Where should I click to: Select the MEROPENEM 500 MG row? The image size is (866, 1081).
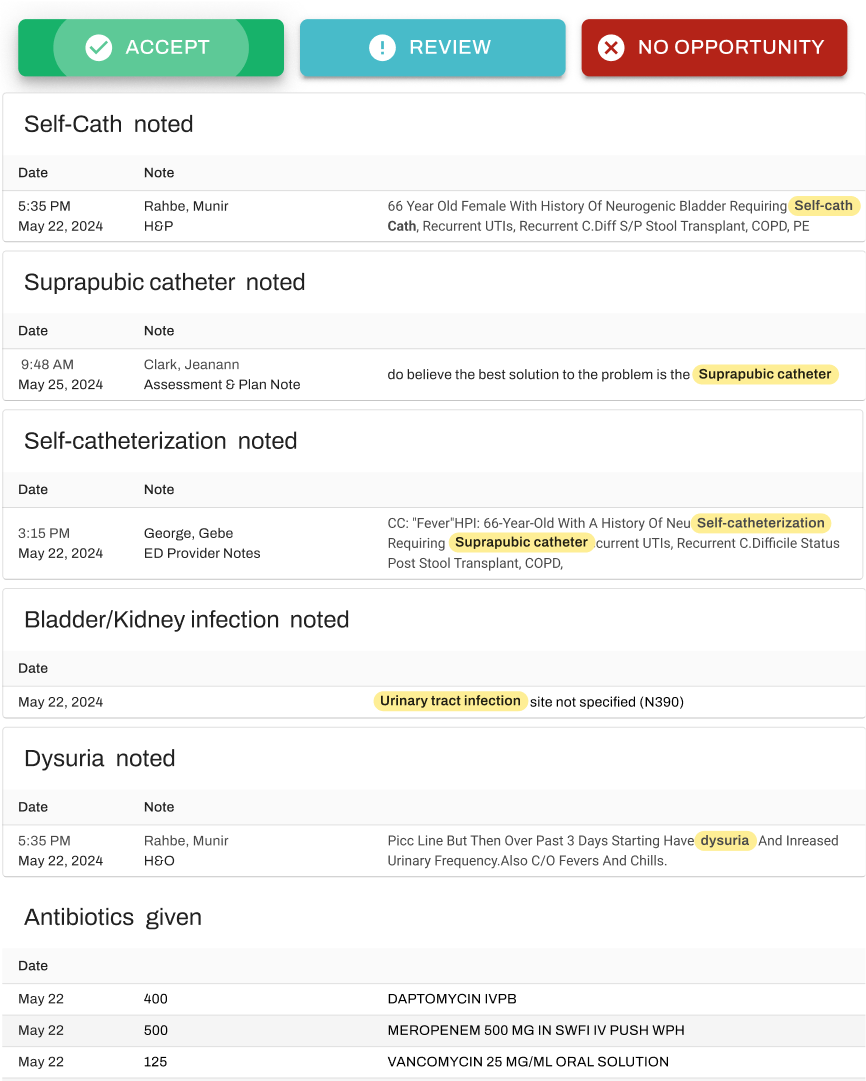[x=433, y=1030]
